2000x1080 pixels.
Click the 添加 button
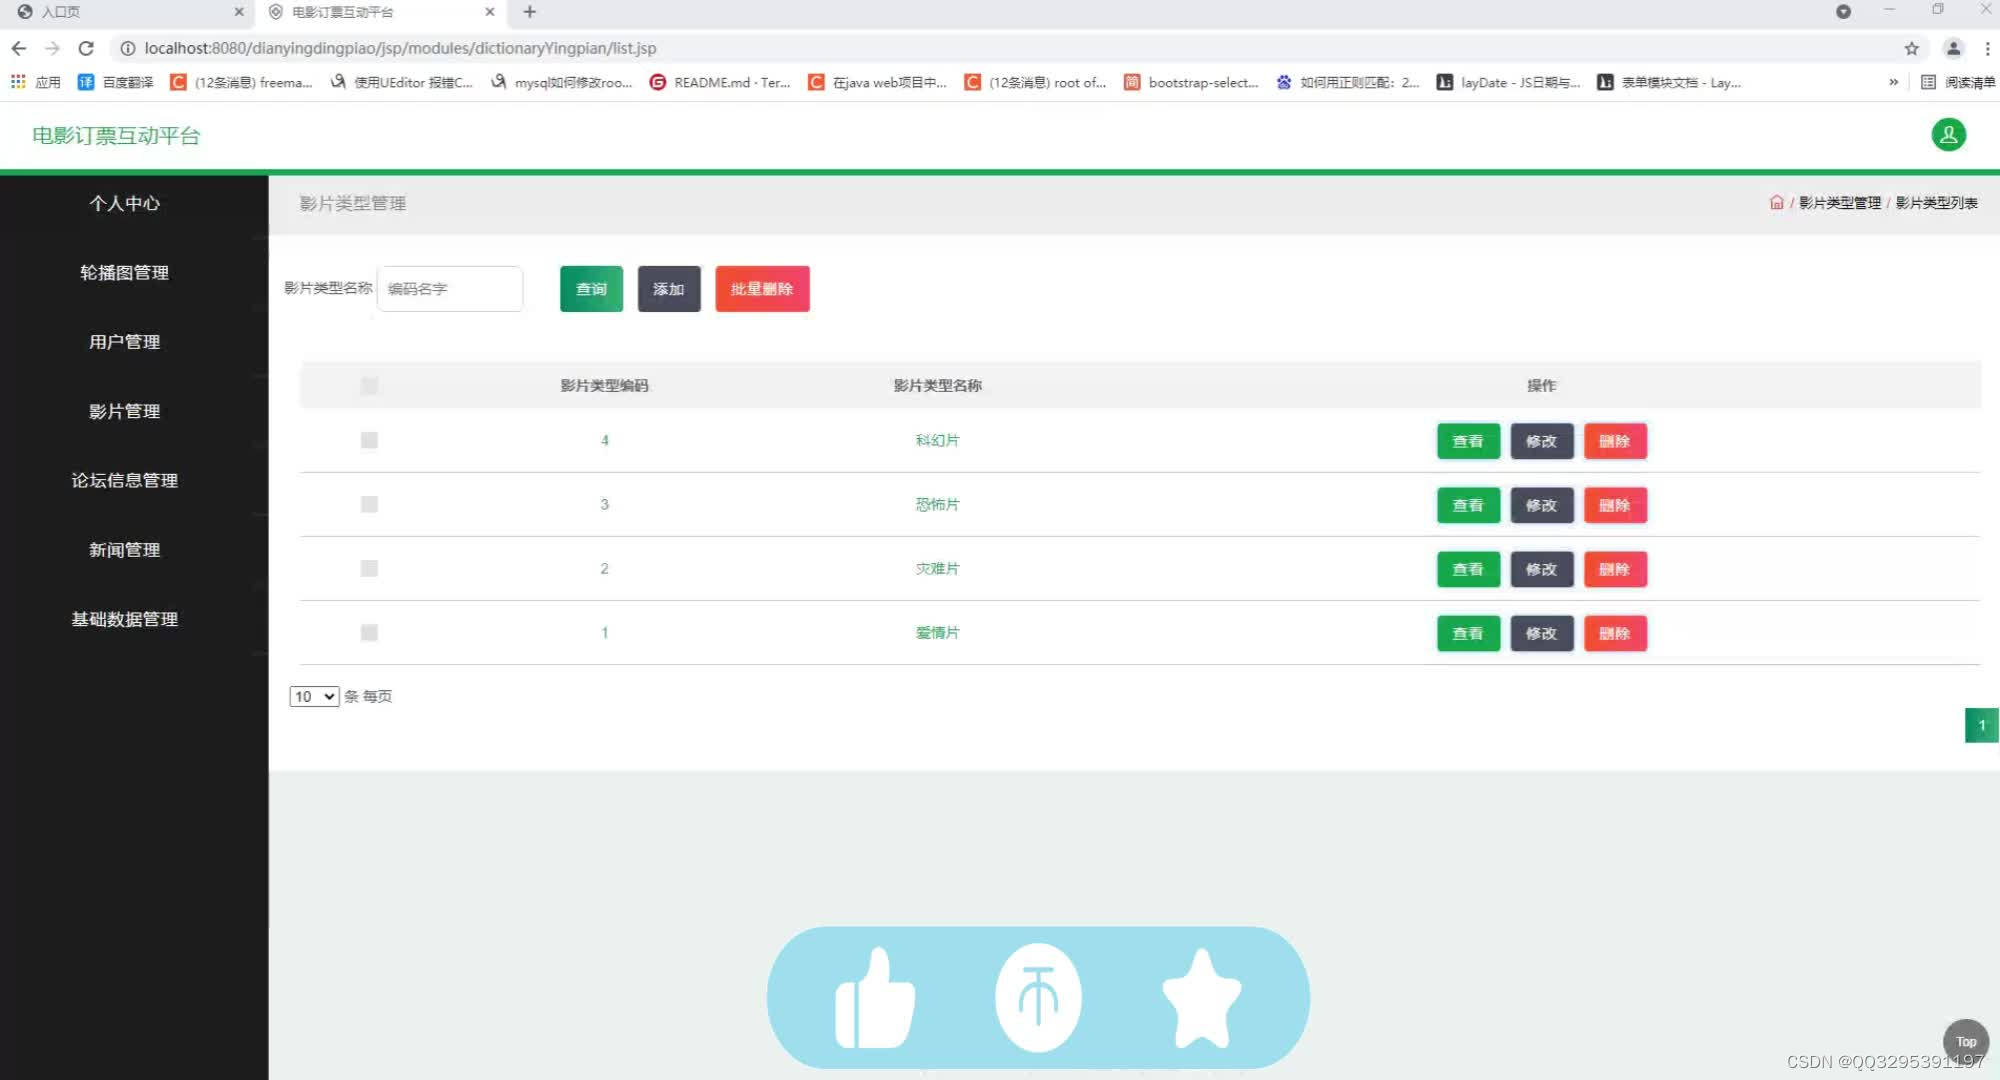[x=669, y=289]
